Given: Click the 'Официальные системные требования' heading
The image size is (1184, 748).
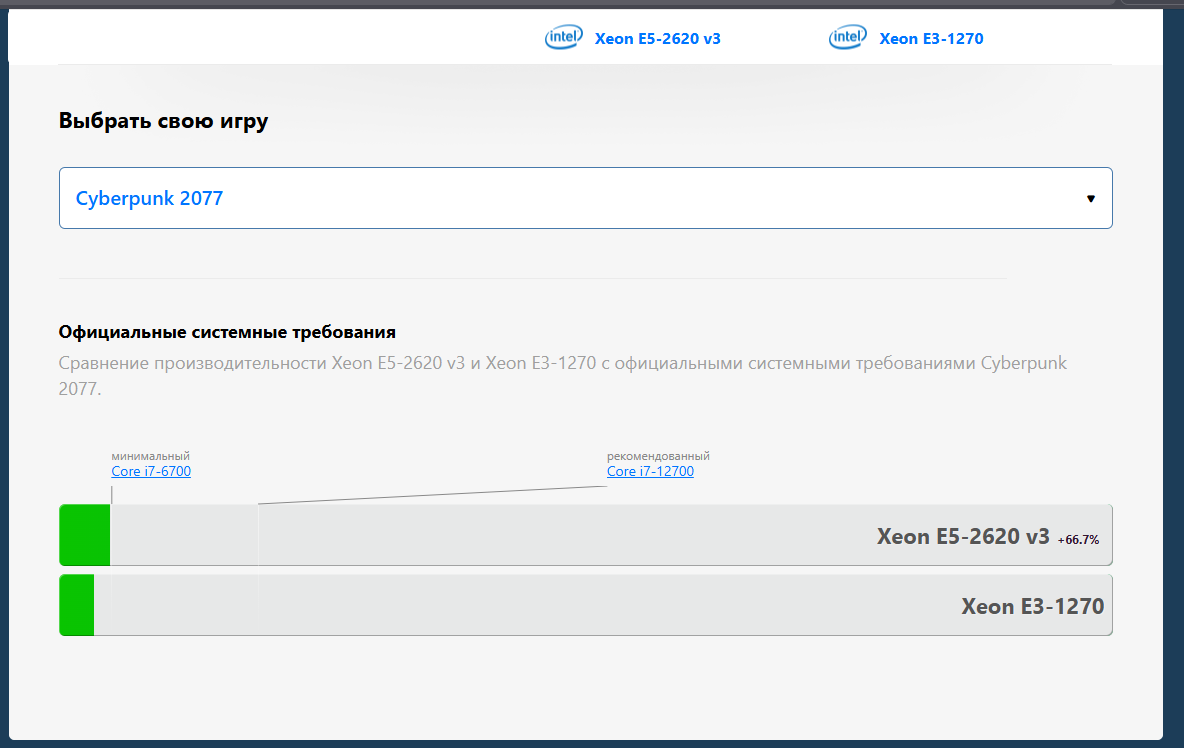Looking at the screenshot, I should pos(227,332).
